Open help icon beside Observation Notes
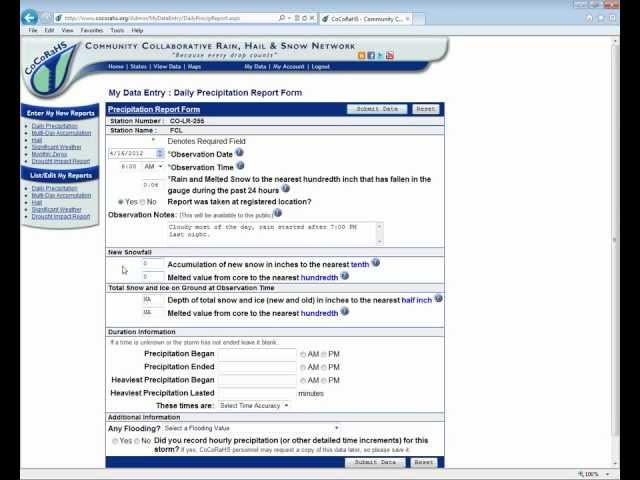 coord(278,213)
